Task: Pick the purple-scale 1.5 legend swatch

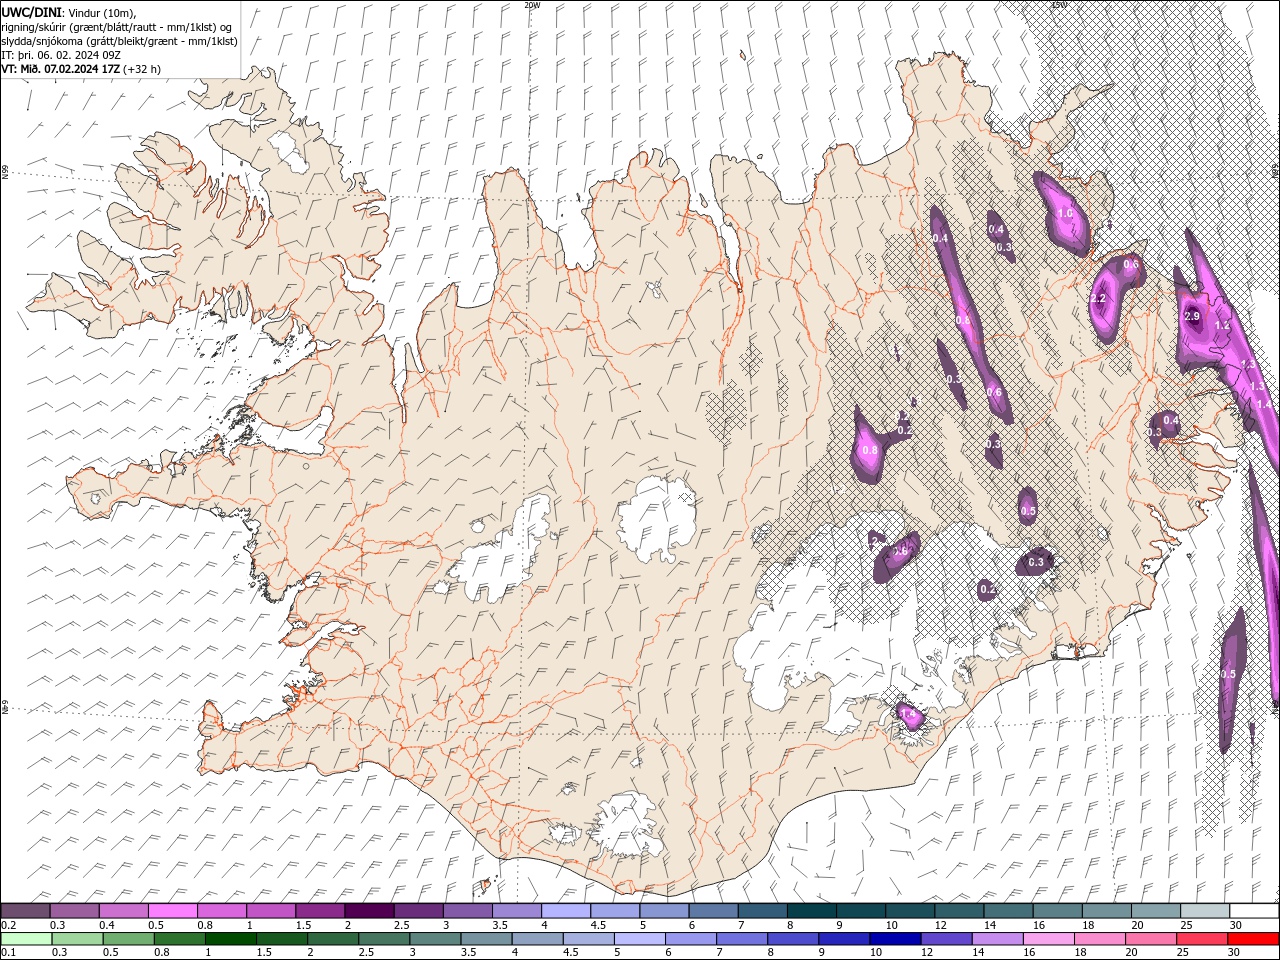Action: (x=320, y=910)
